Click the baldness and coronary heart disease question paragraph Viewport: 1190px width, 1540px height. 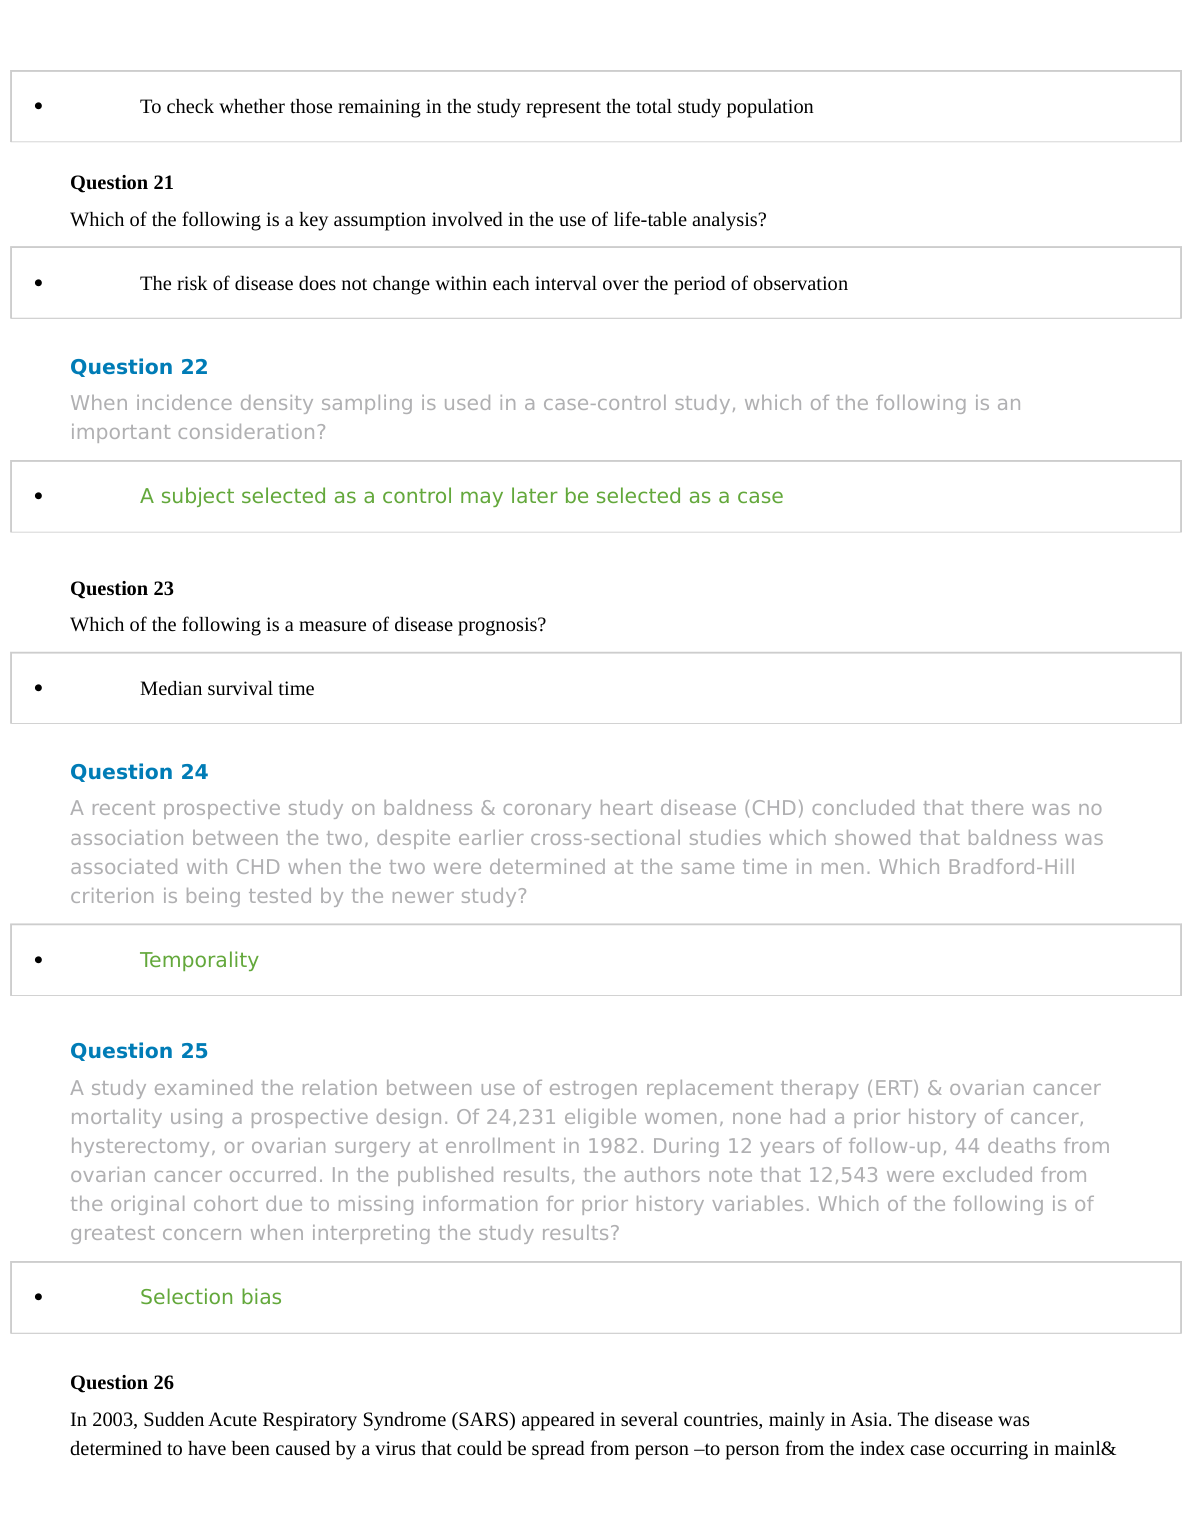point(586,852)
